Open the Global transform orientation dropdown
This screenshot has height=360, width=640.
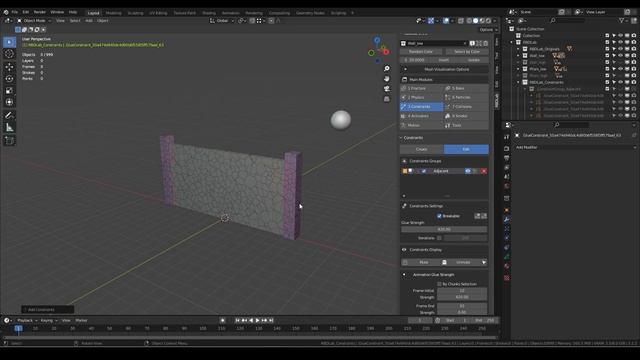click(222, 20)
